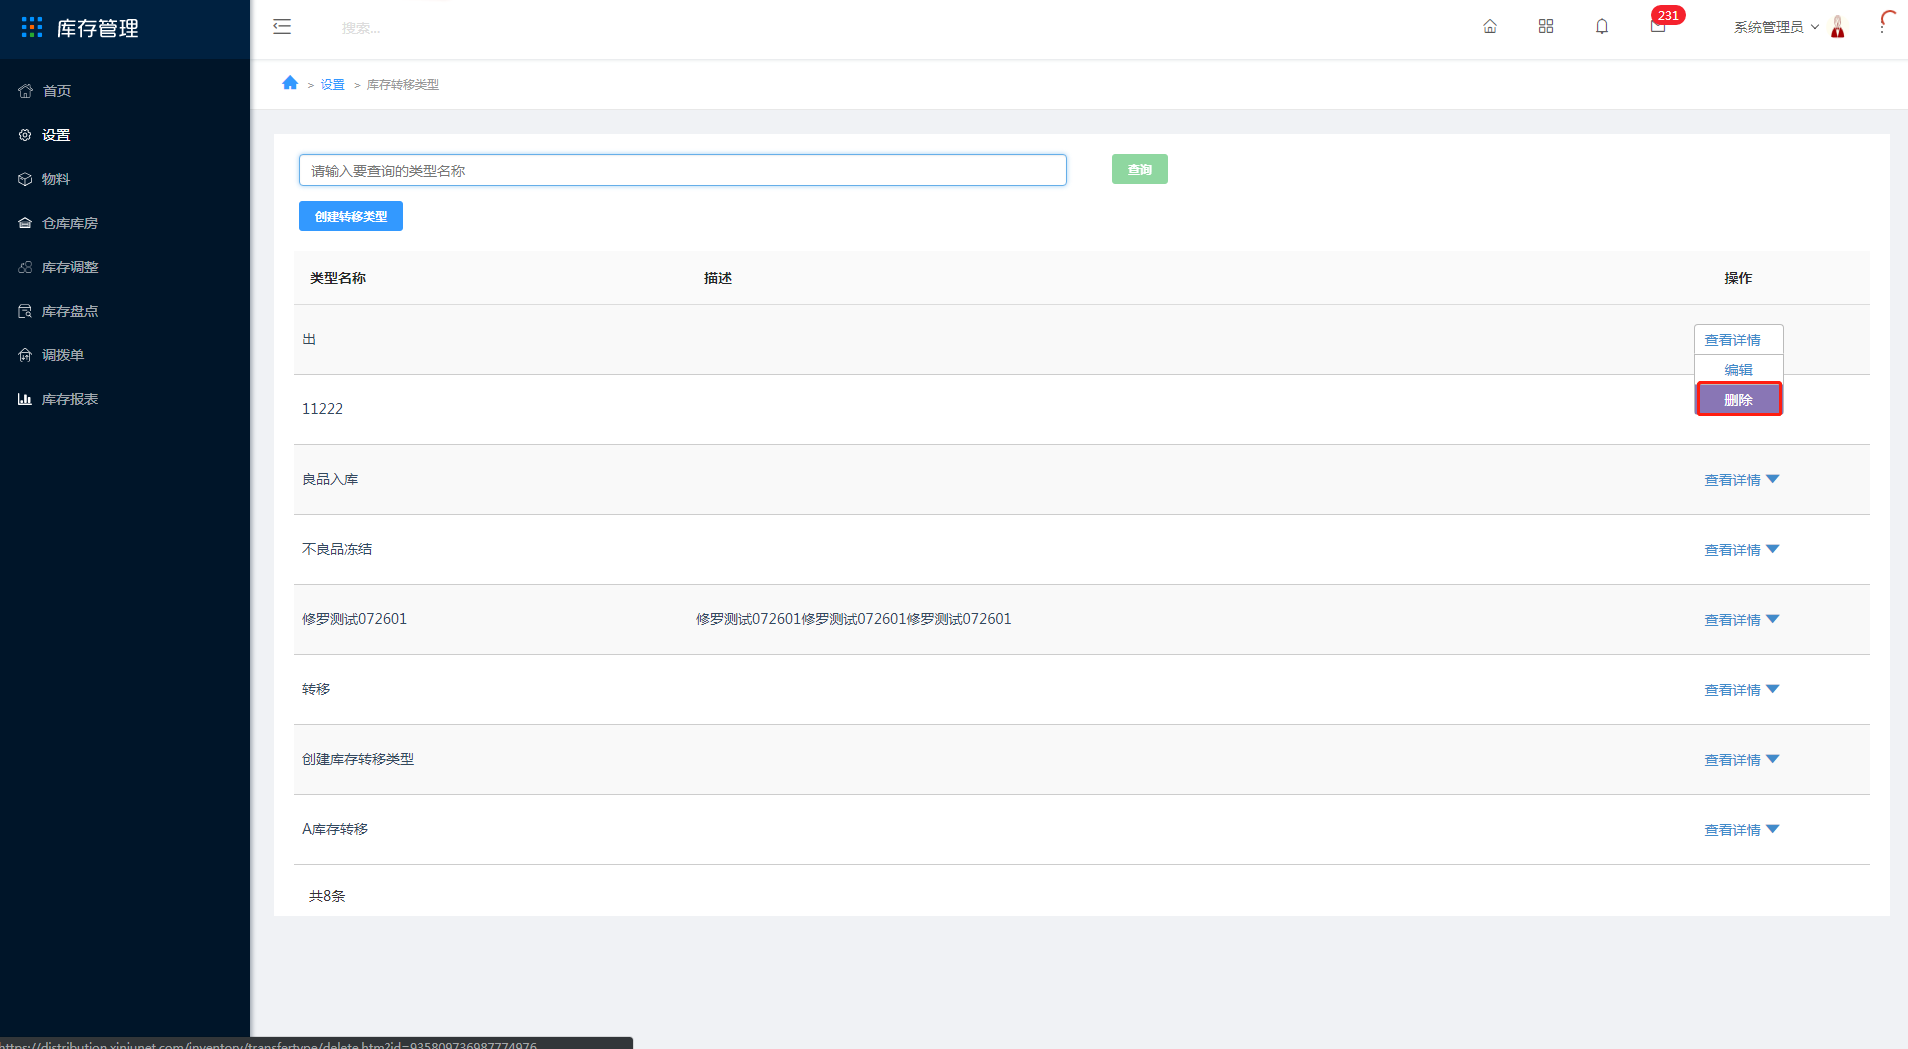Expand actions arrow for 良品入库 row
The height and width of the screenshot is (1049, 1908).
1773,479
